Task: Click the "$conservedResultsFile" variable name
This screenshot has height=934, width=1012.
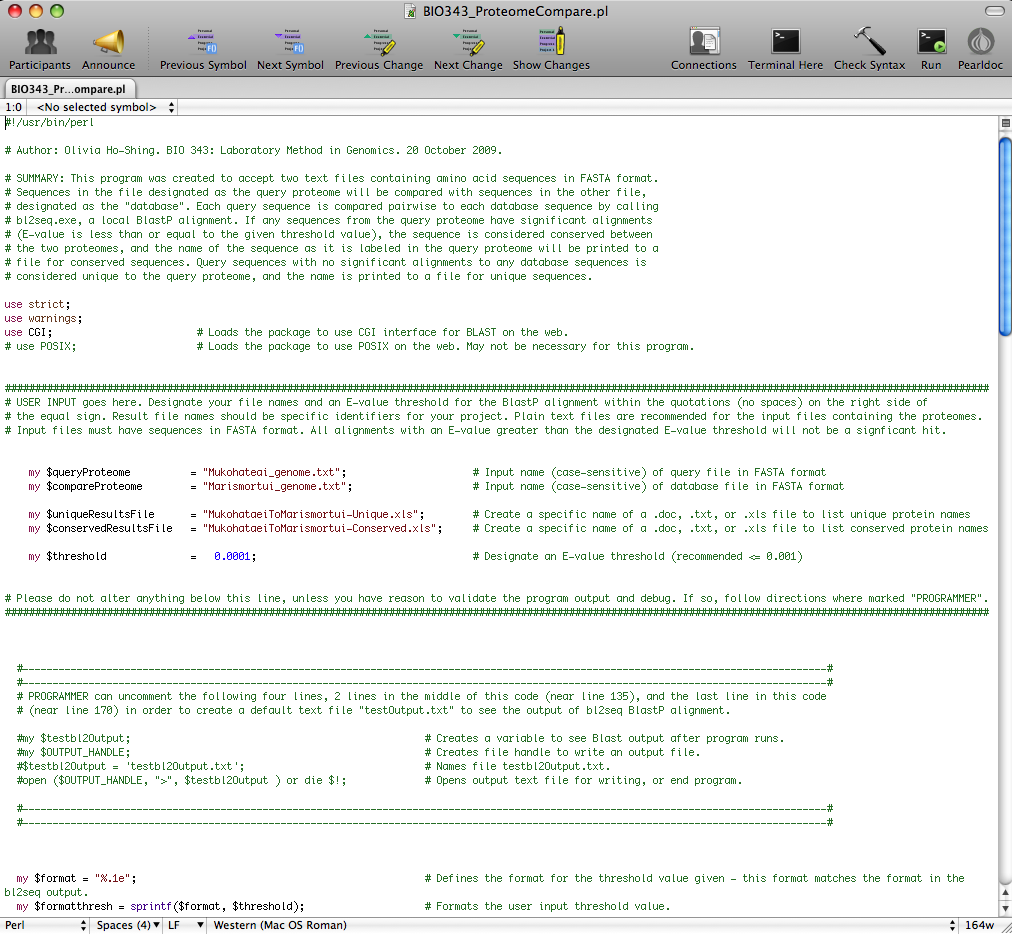Action: (x=109, y=529)
